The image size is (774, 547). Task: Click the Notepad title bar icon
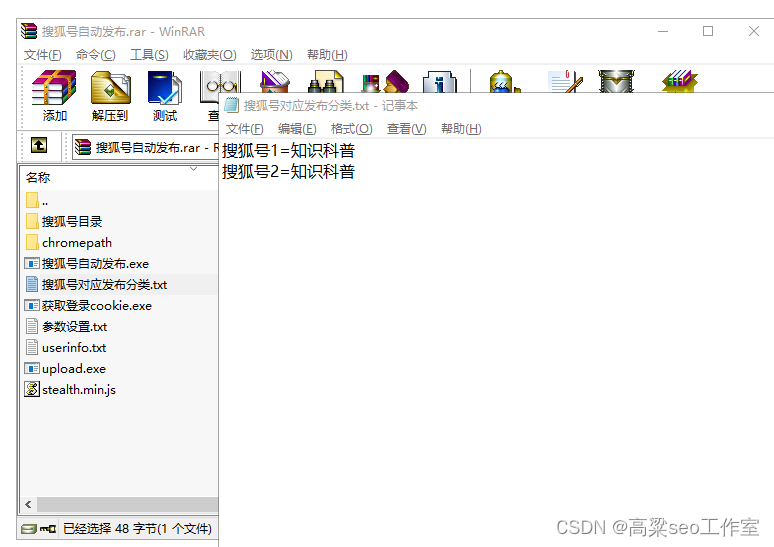coord(232,105)
